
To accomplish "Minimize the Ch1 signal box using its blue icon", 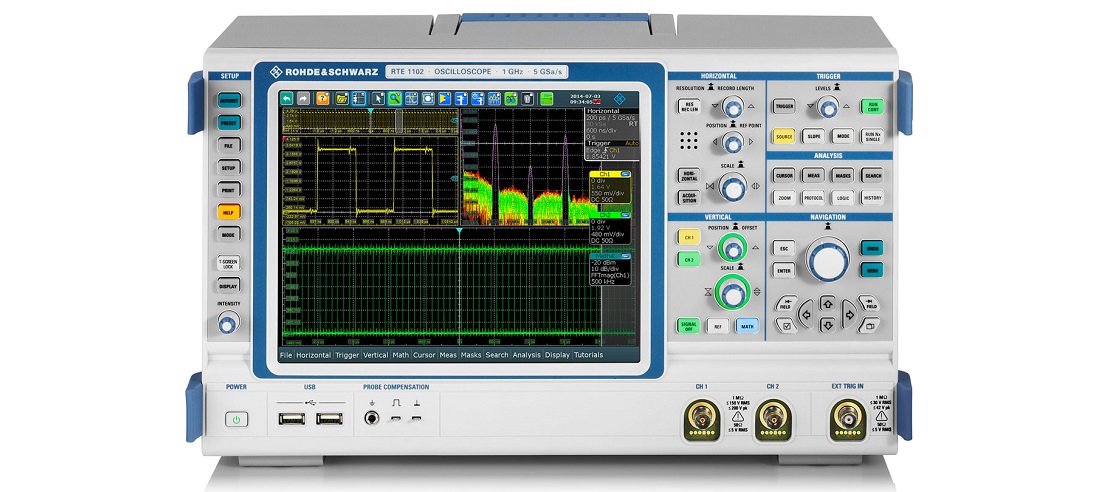I will (625, 173).
